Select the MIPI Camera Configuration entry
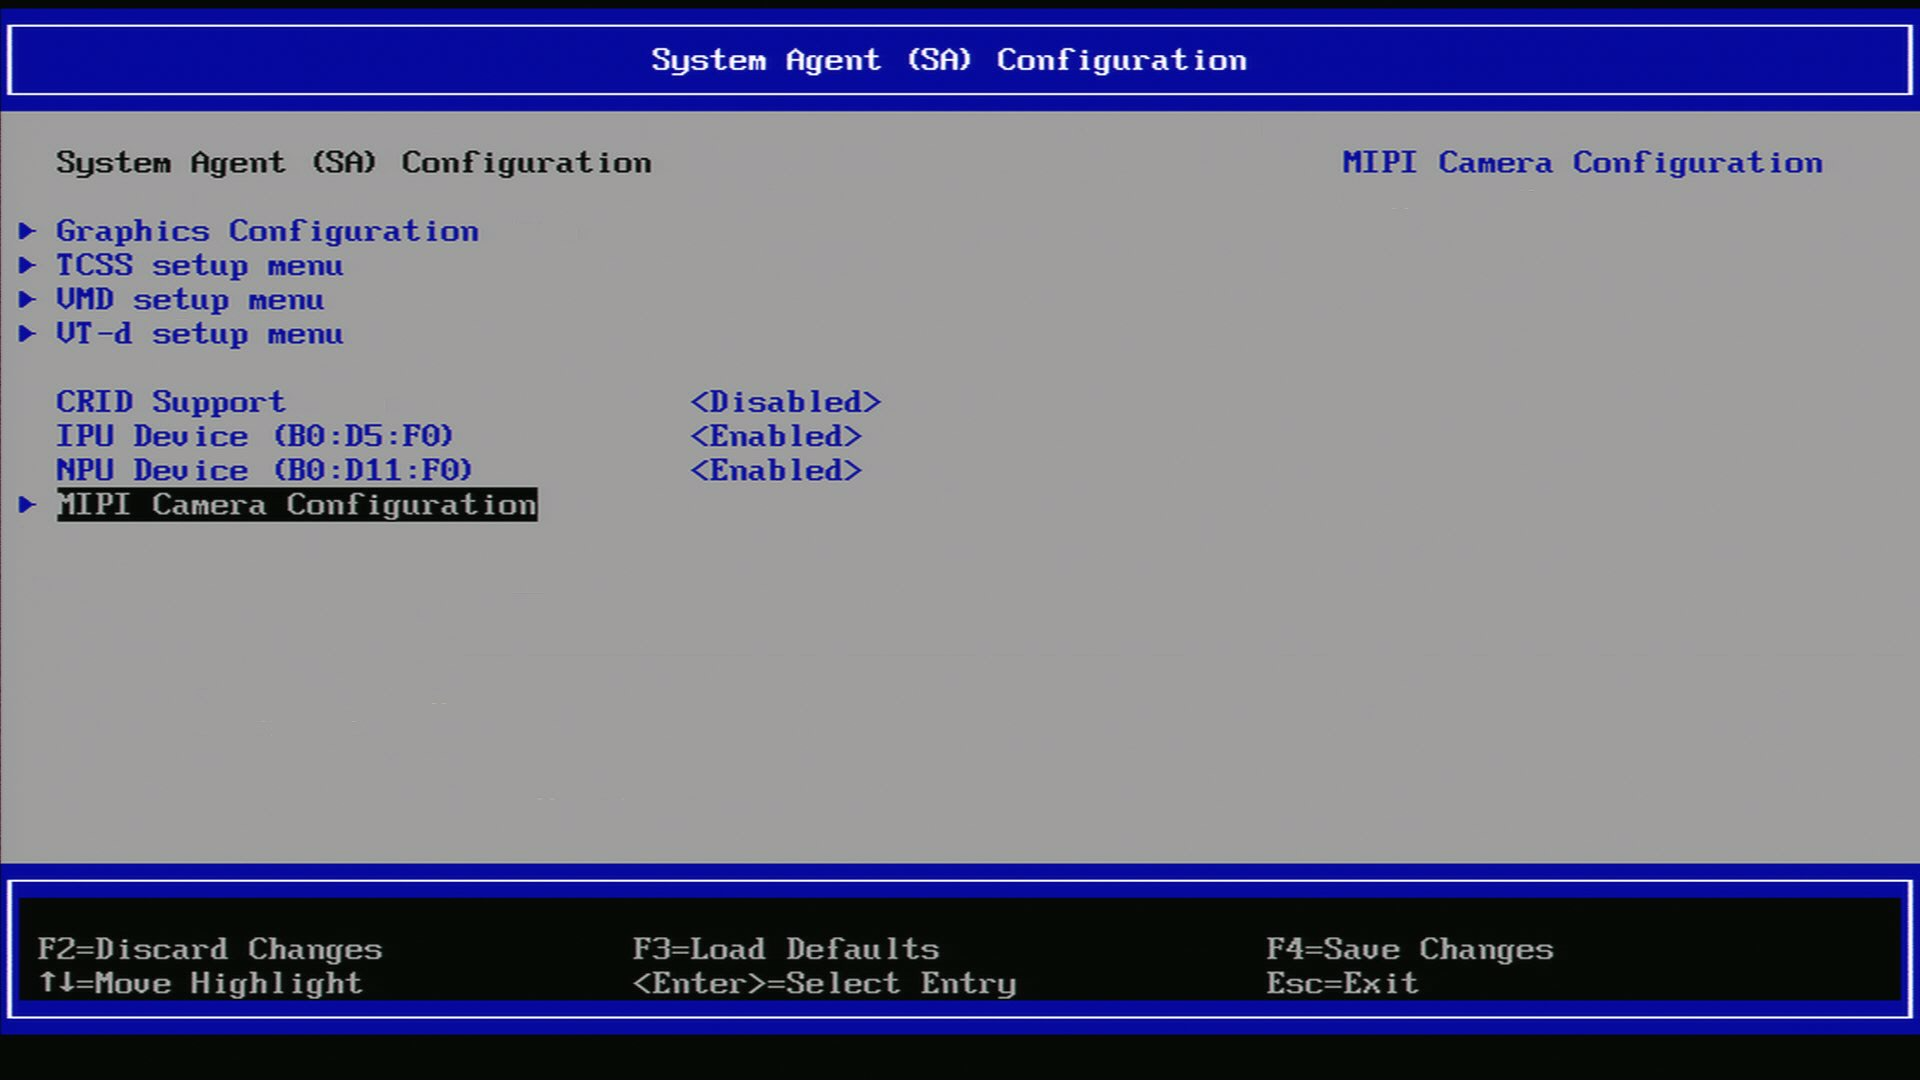Image resolution: width=1920 pixels, height=1080 pixels. pos(296,504)
